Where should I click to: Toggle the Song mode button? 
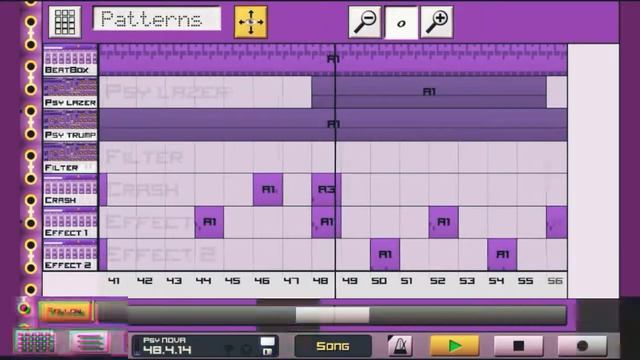click(333, 346)
